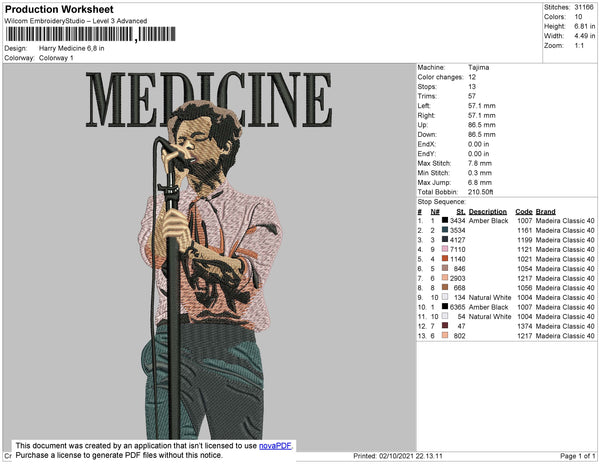The width and height of the screenshot is (600, 464).
Task: Click the Machine value 'Tajima'
Action: 478,67
